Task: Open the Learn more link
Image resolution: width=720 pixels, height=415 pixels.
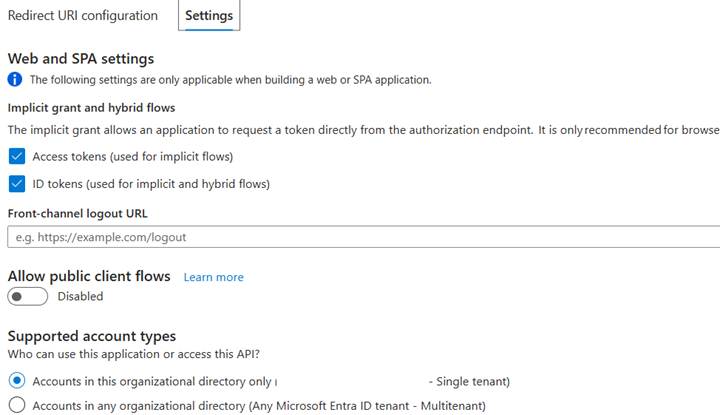Action: click(213, 277)
